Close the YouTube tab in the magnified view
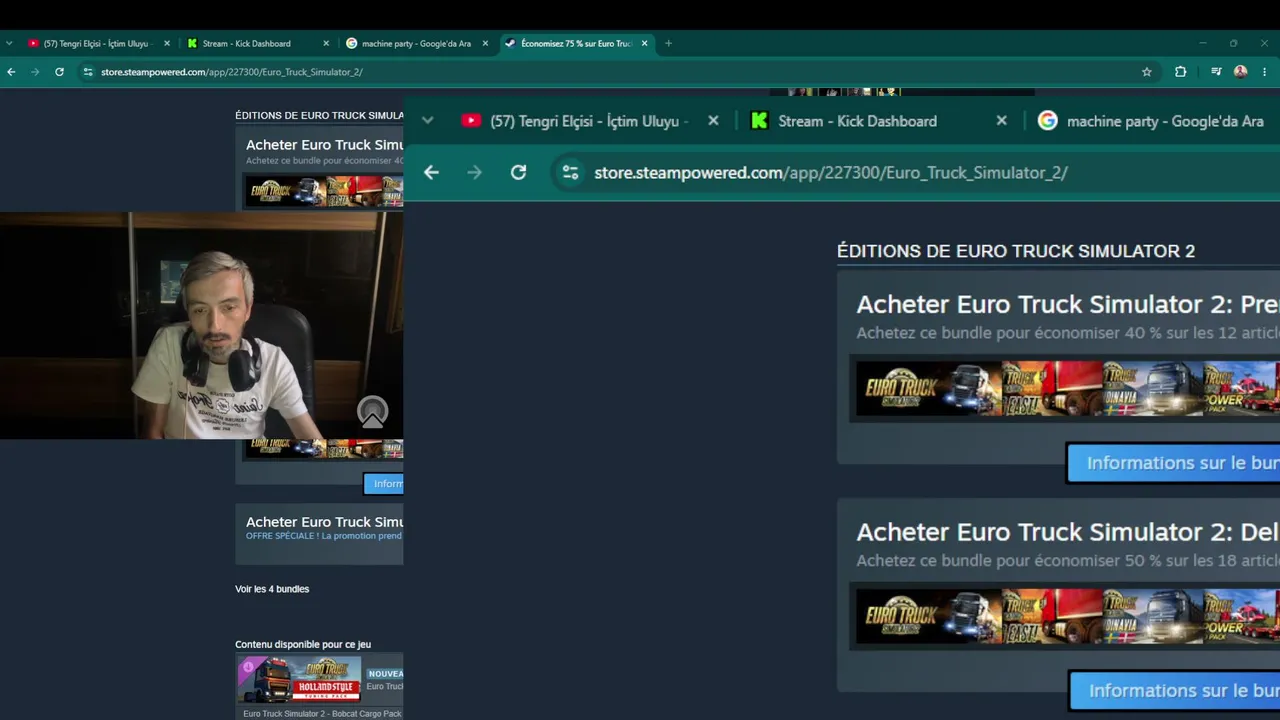The height and width of the screenshot is (720, 1280). click(x=713, y=121)
